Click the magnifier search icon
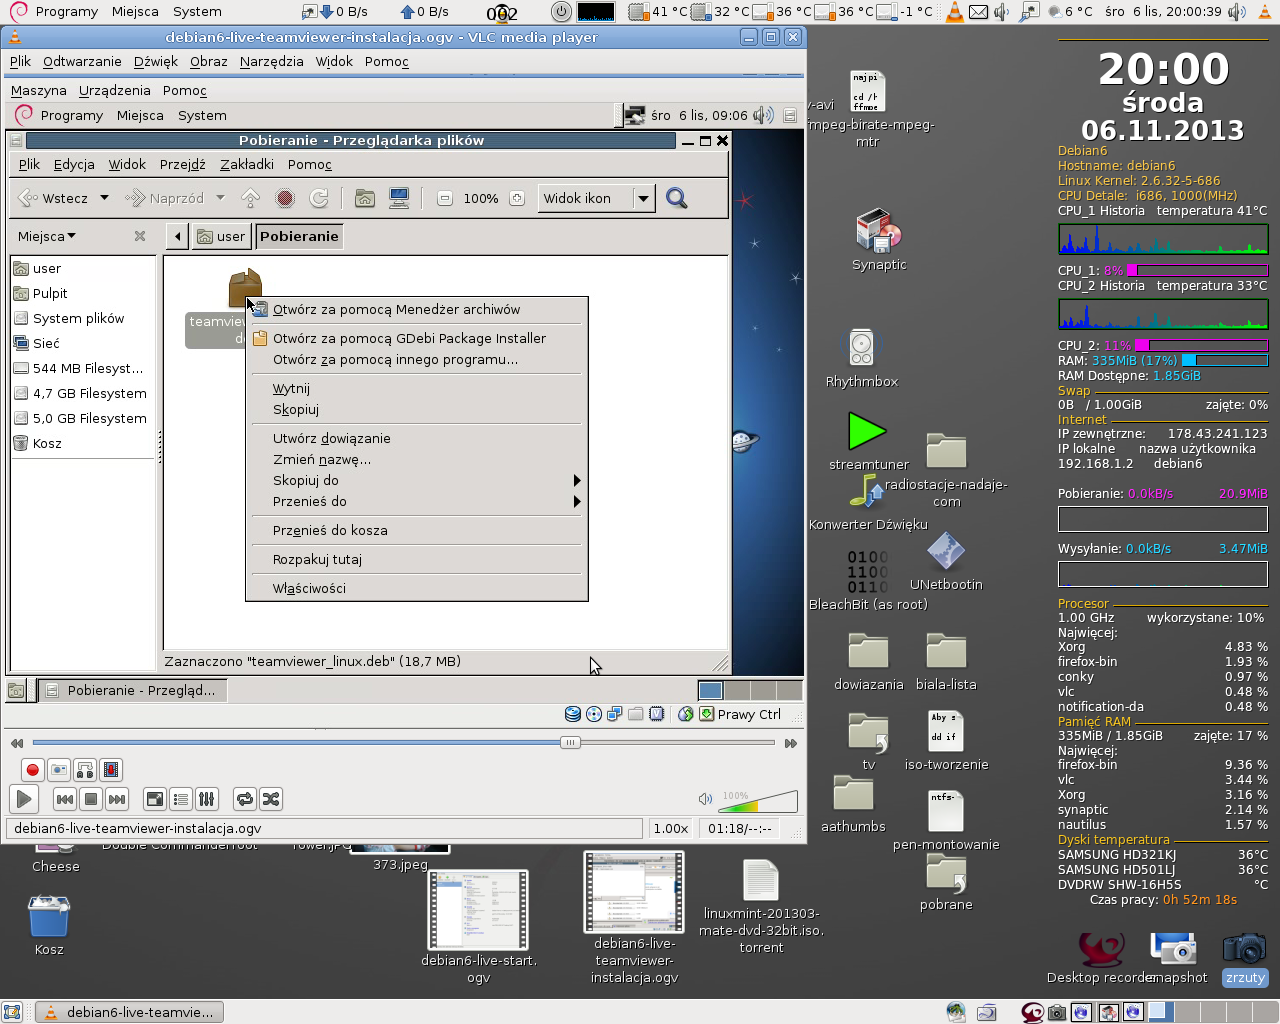The height and width of the screenshot is (1024, 1280). pyautogui.click(x=677, y=198)
